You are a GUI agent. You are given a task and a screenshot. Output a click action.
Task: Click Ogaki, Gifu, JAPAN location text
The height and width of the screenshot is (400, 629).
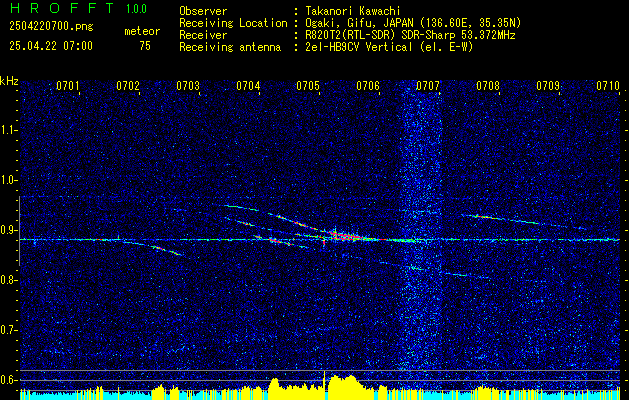click(413, 23)
